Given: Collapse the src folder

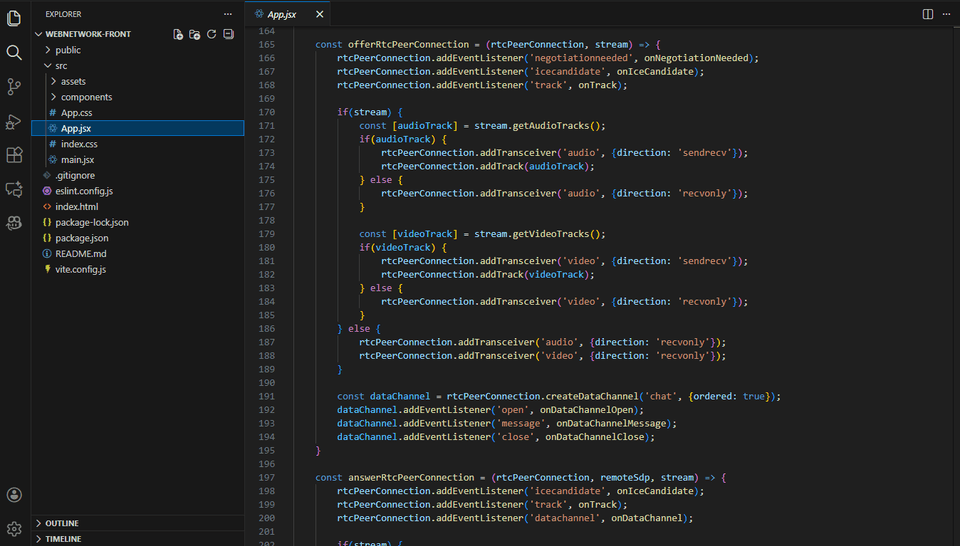Looking at the screenshot, I should coord(62,65).
